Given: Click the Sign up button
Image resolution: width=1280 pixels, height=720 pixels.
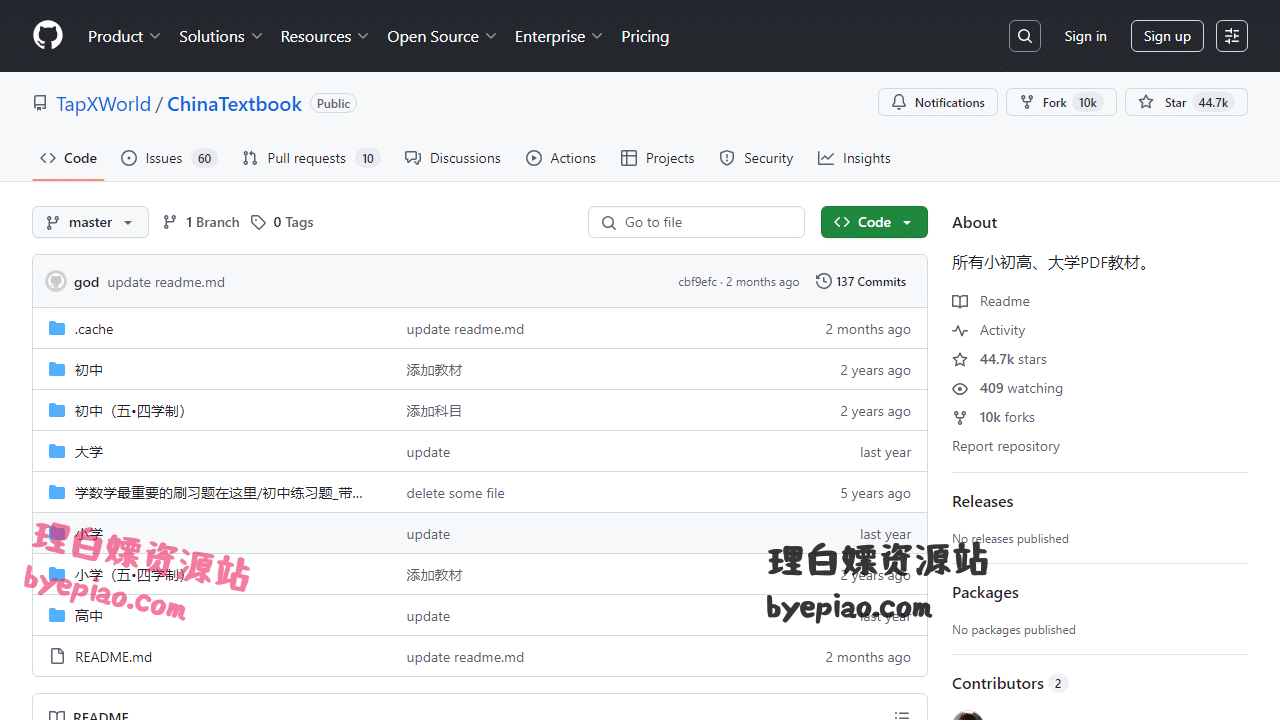Looking at the screenshot, I should tap(1167, 36).
